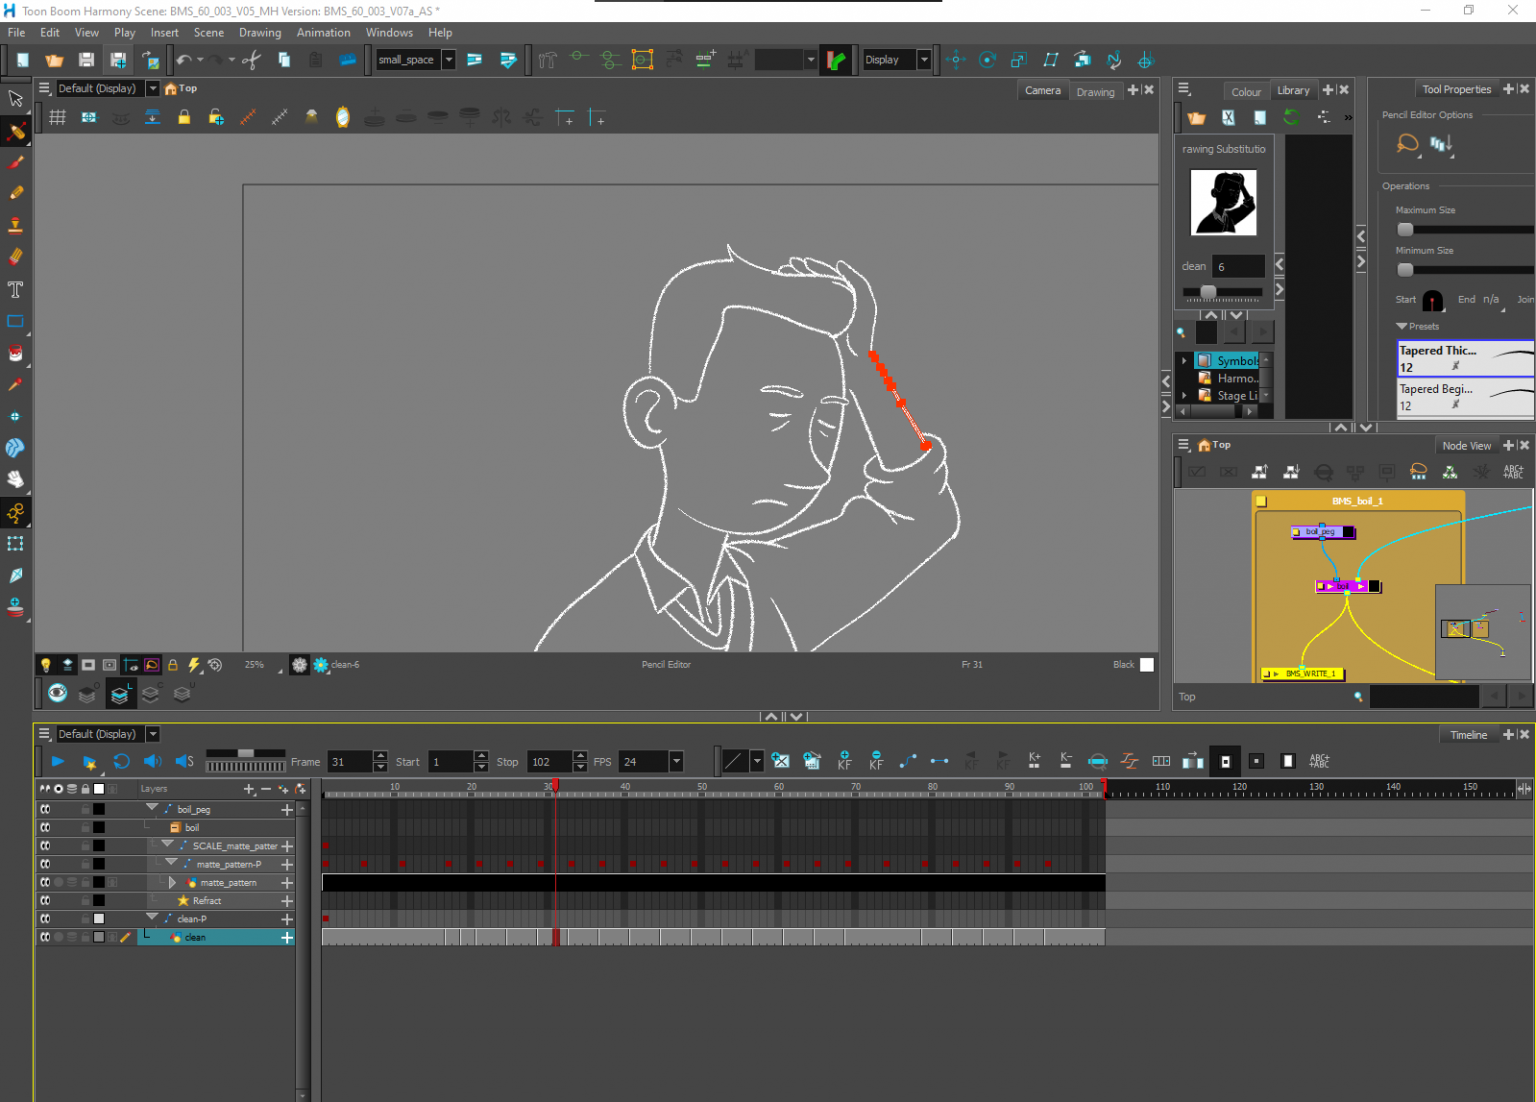Open the small_space workspace dropdown
Viewport: 1536px width, 1102px height.
pyautogui.click(x=449, y=60)
